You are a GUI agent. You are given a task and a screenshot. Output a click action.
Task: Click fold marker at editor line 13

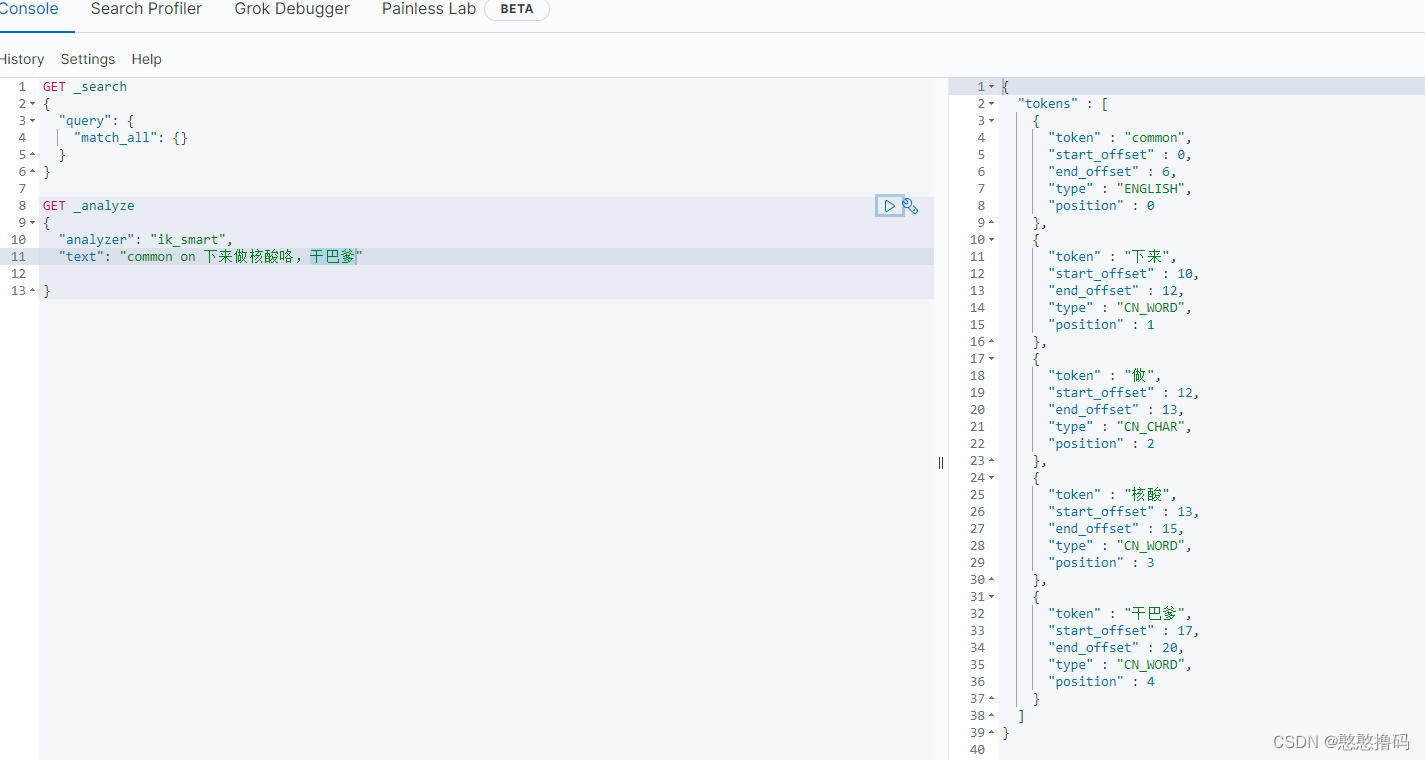[32, 291]
